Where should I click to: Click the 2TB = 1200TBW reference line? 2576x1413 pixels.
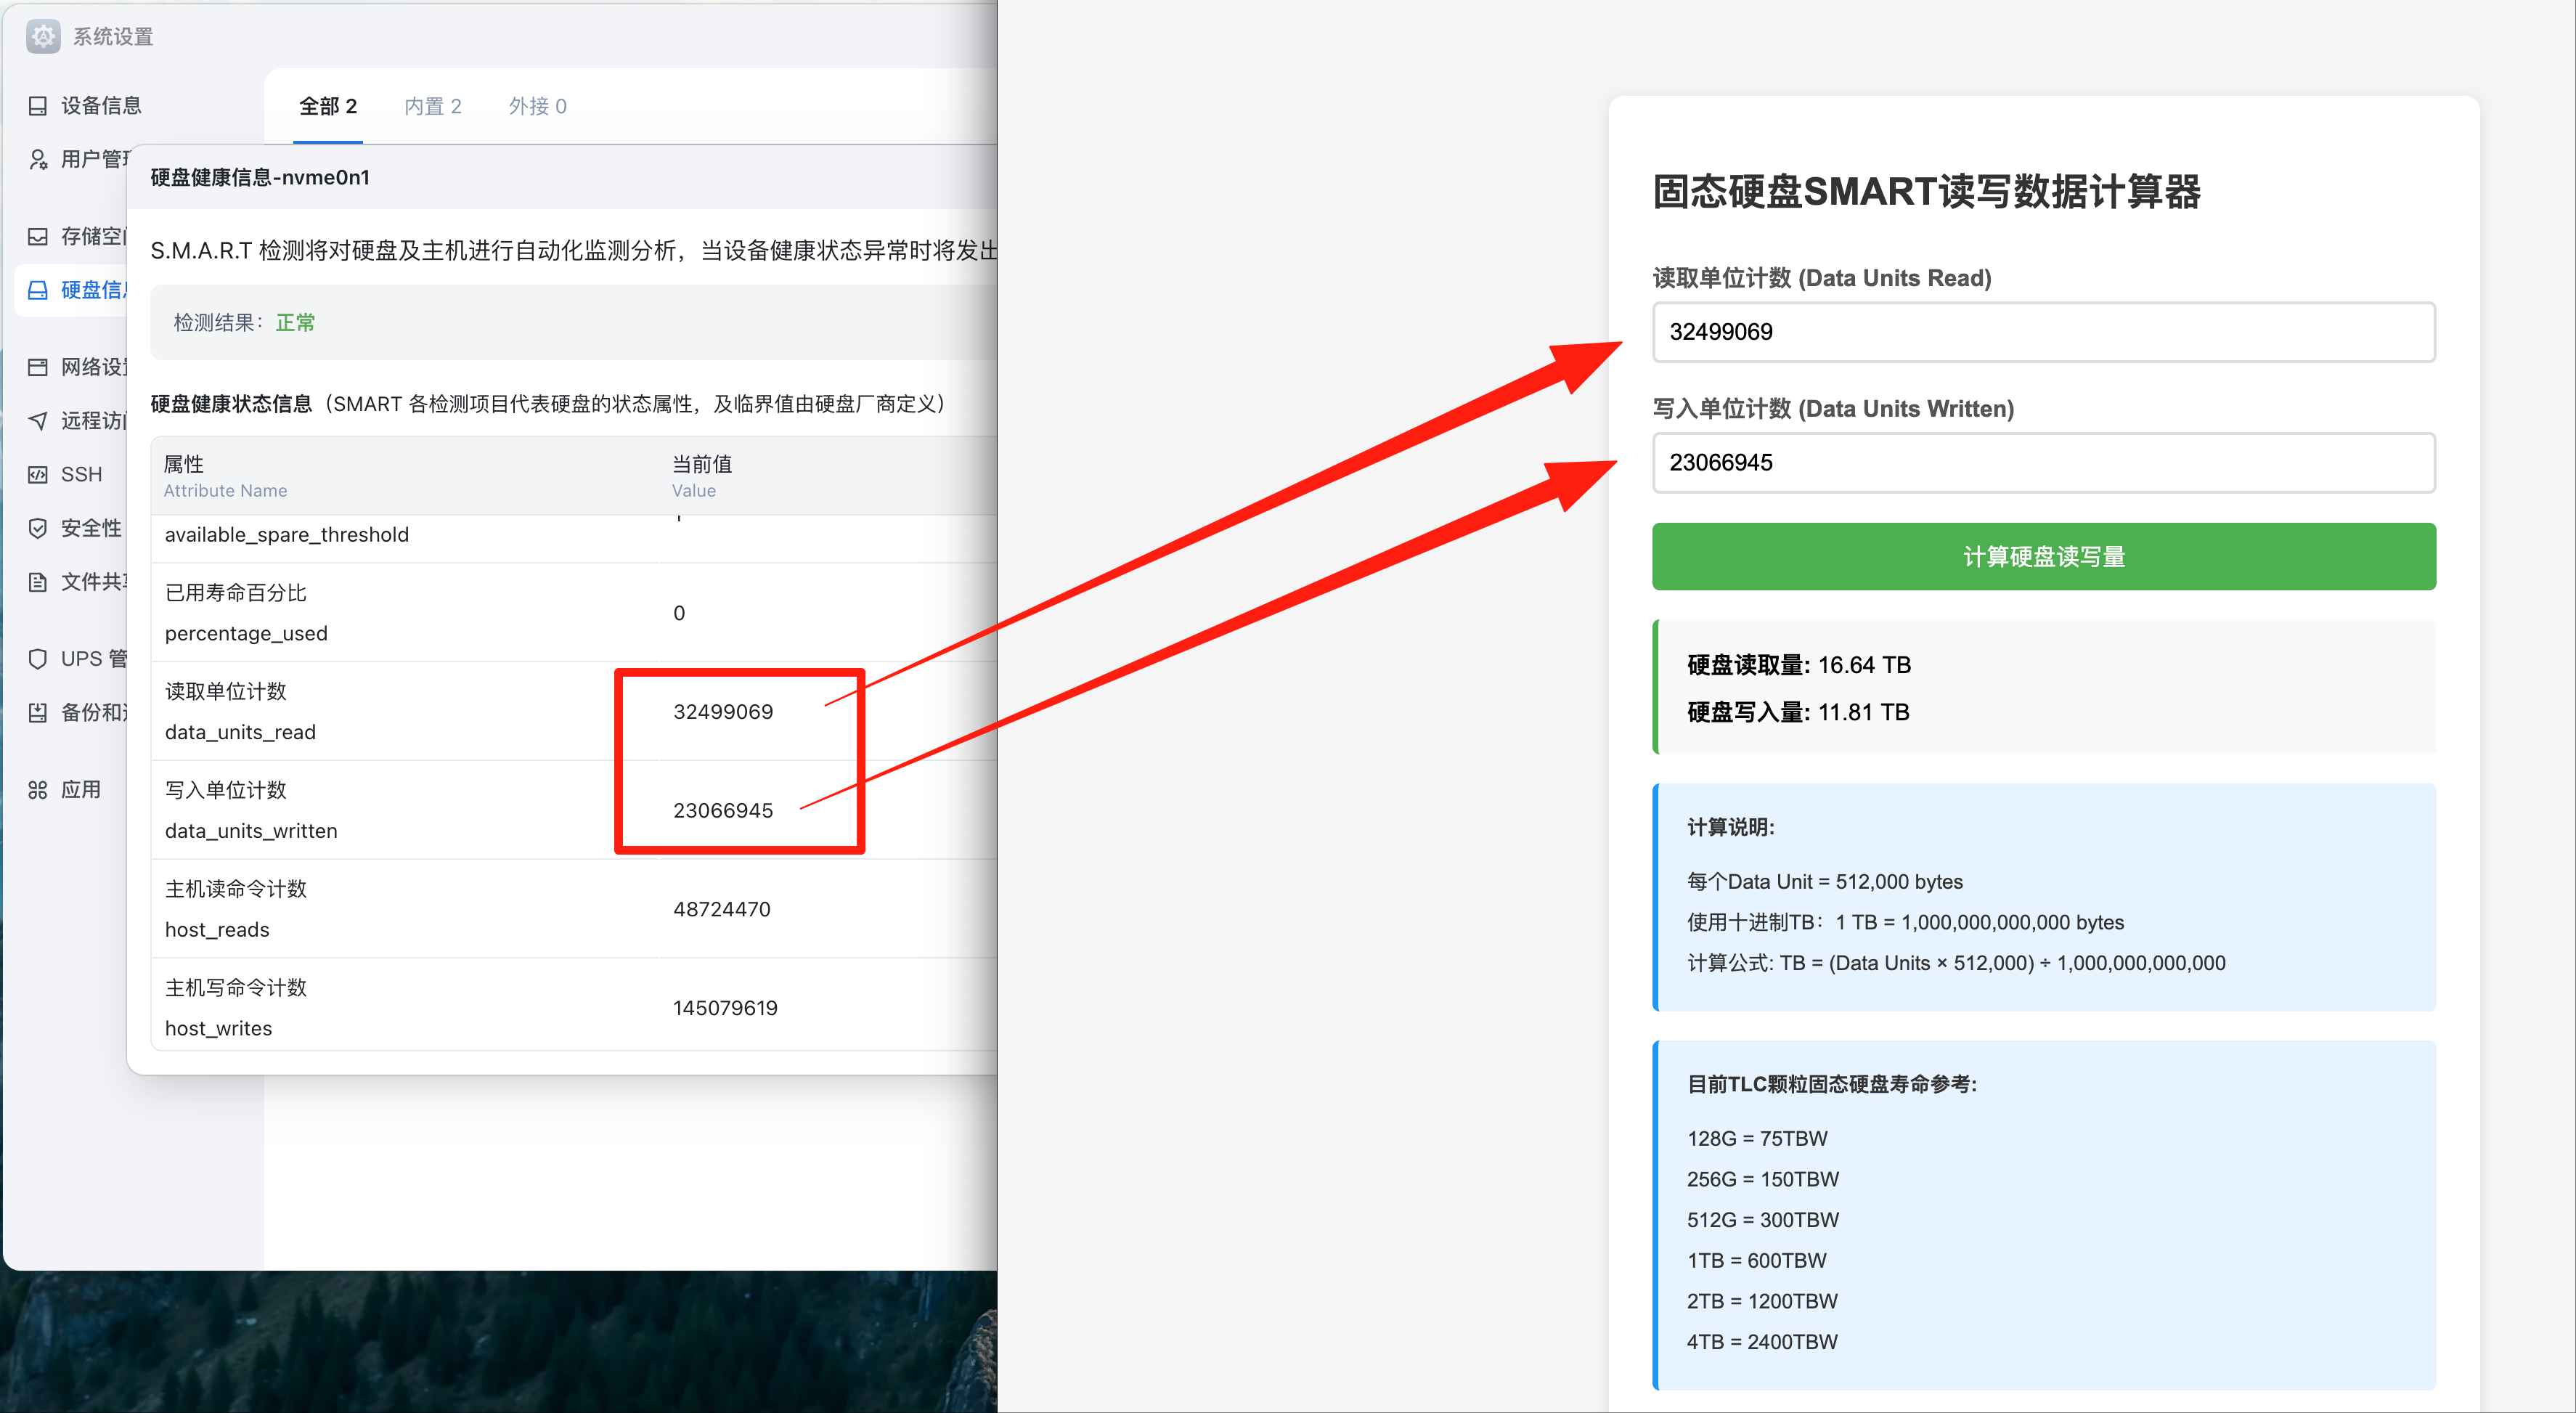tap(1762, 1301)
